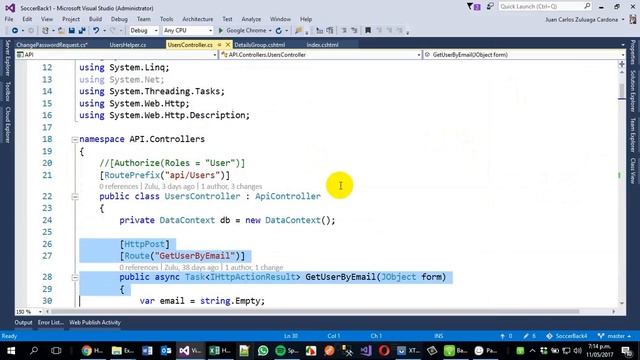The height and width of the screenshot is (360, 640).
Task: Open the Any CPU platform dropdown
Action: click(x=187, y=31)
